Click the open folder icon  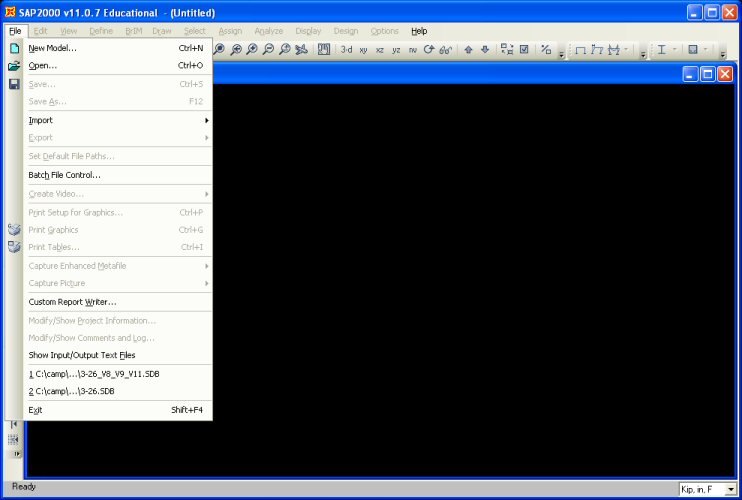14,66
